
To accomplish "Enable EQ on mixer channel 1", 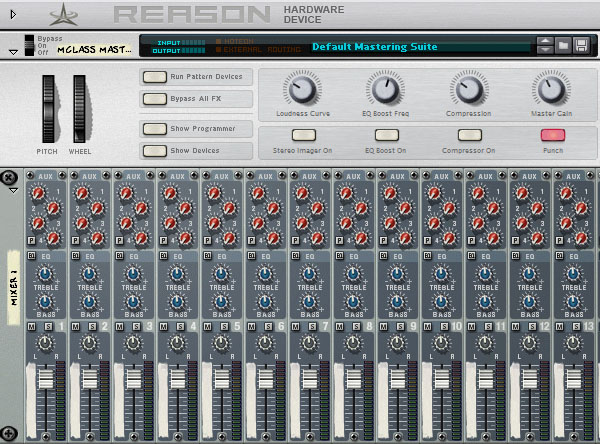I will click(32, 256).
